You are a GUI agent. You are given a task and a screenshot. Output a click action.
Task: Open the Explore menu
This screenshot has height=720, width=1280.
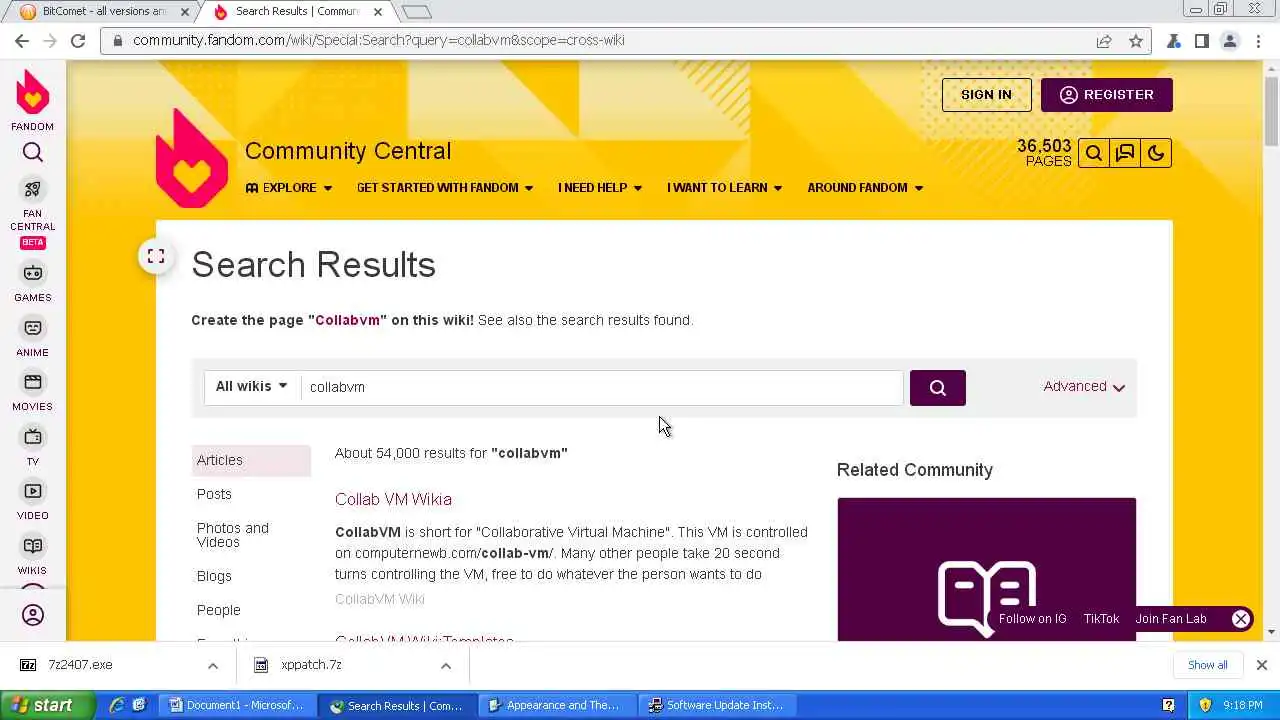289,188
